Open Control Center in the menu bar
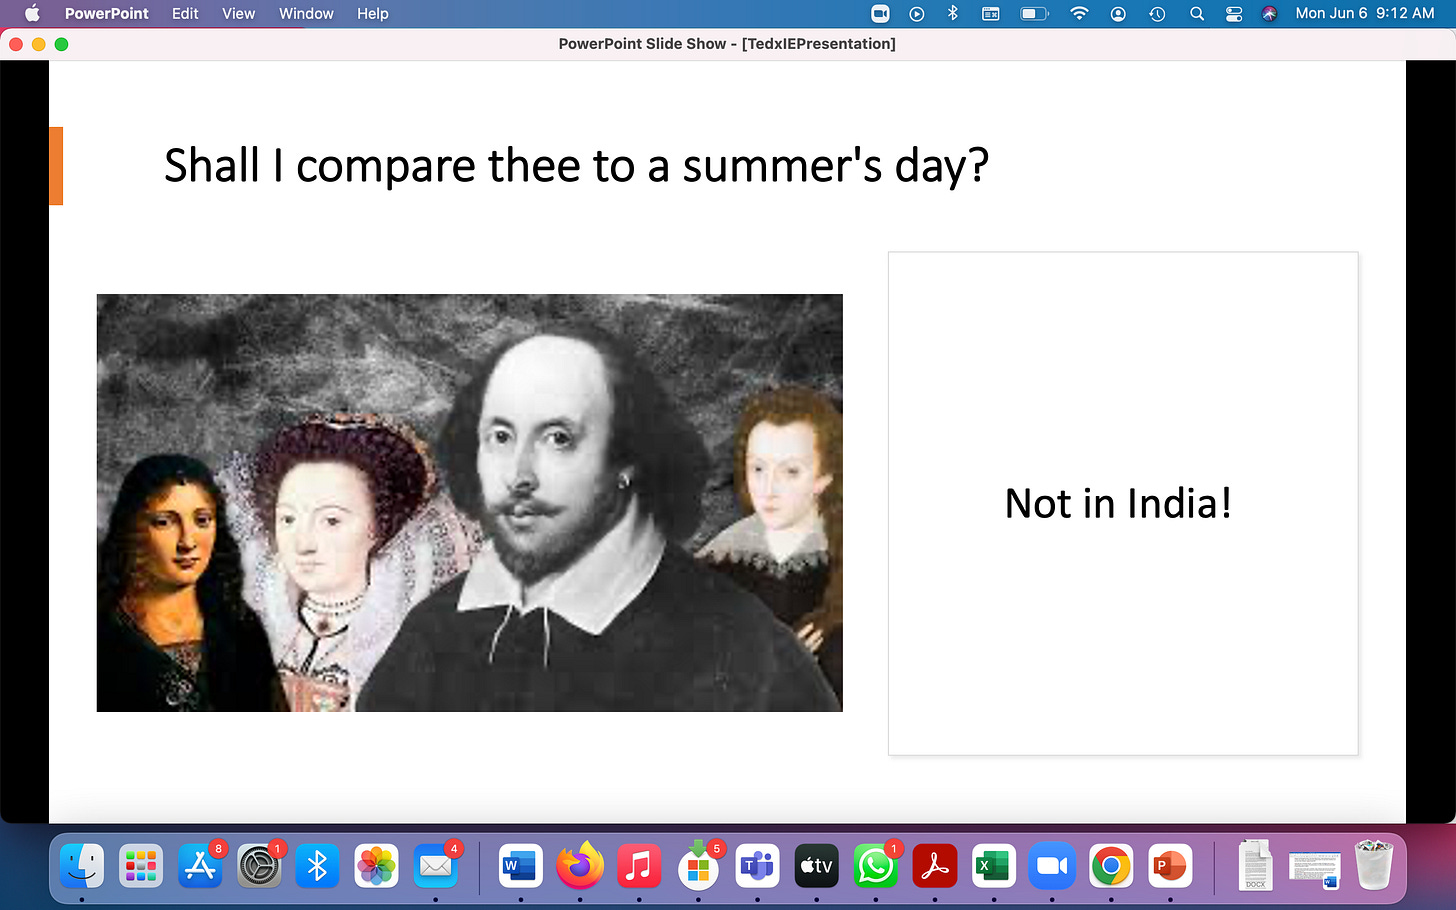Viewport: 1456px width, 910px height. tap(1234, 13)
